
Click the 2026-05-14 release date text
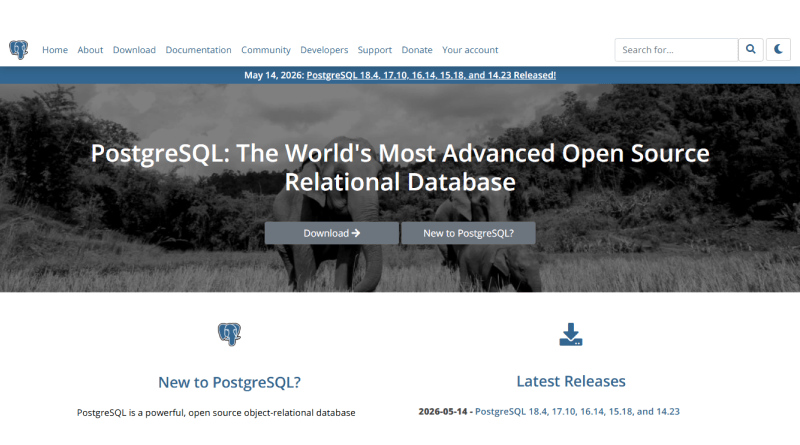tap(443, 411)
